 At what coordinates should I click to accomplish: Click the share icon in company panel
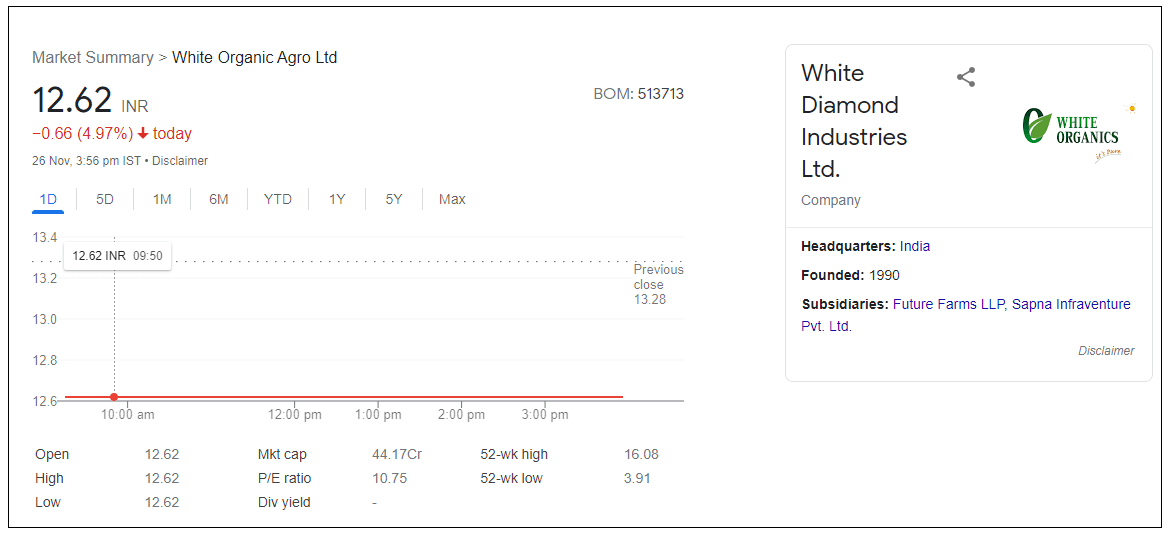point(965,77)
